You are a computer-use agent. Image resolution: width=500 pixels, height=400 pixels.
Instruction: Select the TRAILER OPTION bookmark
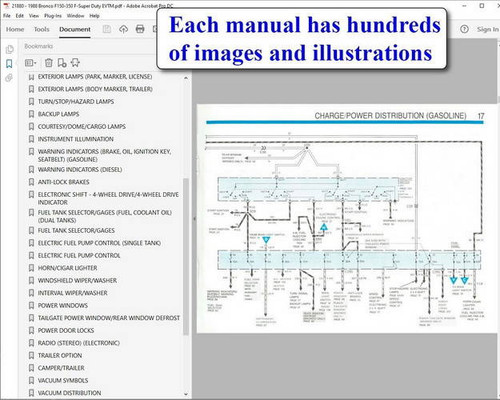pos(60,356)
